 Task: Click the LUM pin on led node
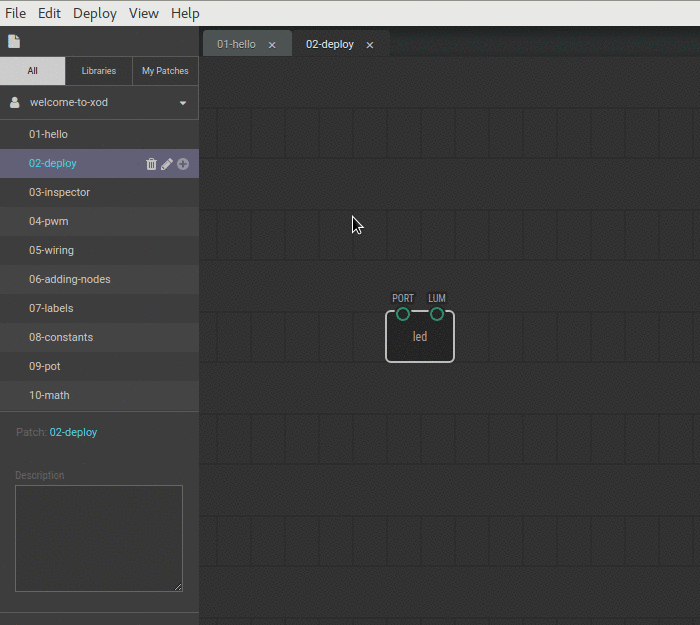click(x=437, y=314)
